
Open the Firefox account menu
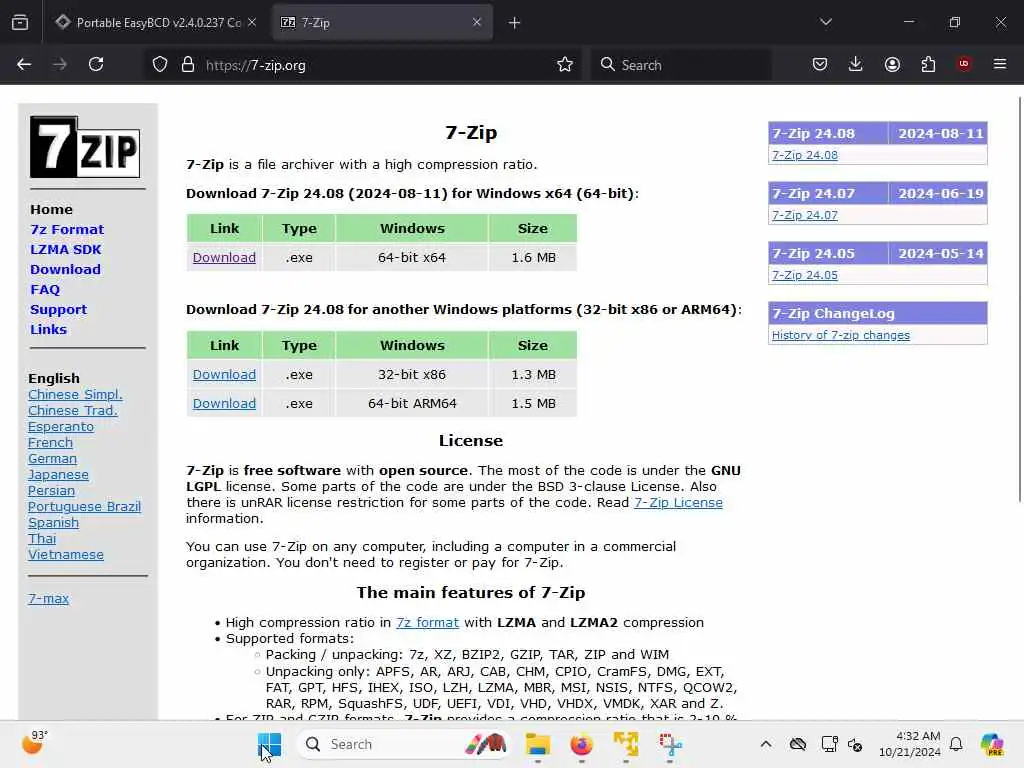click(x=892, y=64)
